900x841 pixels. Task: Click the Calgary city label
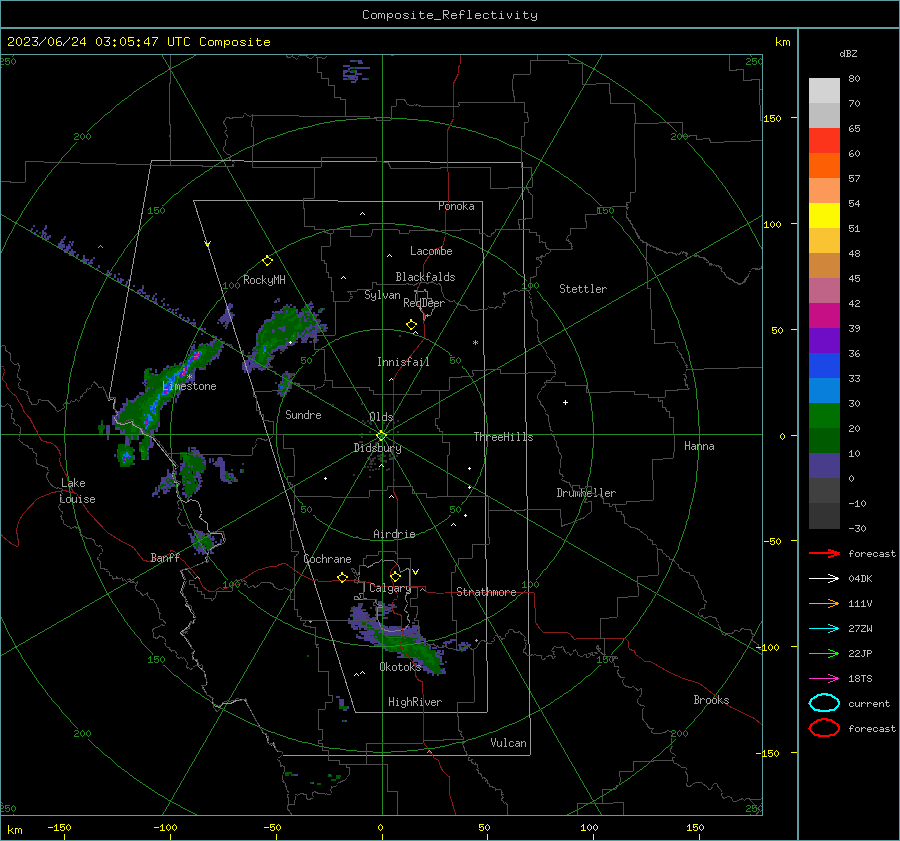tap(390, 588)
